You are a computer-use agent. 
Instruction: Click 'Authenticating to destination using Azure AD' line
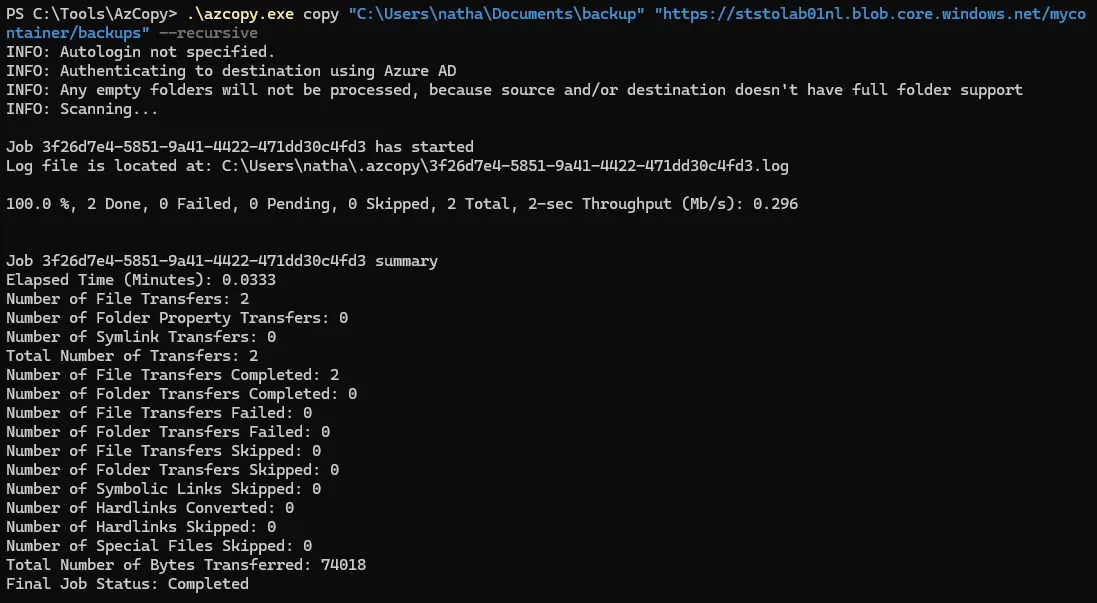pyautogui.click(x=231, y=71)
